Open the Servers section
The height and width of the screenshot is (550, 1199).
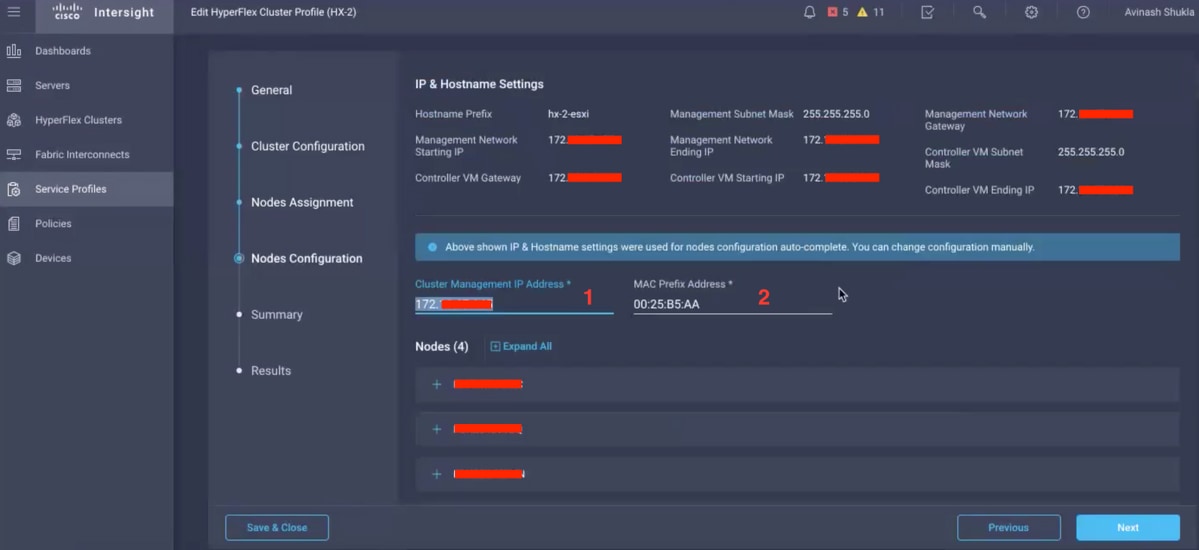pyautogui.click(x=52, y=86)
